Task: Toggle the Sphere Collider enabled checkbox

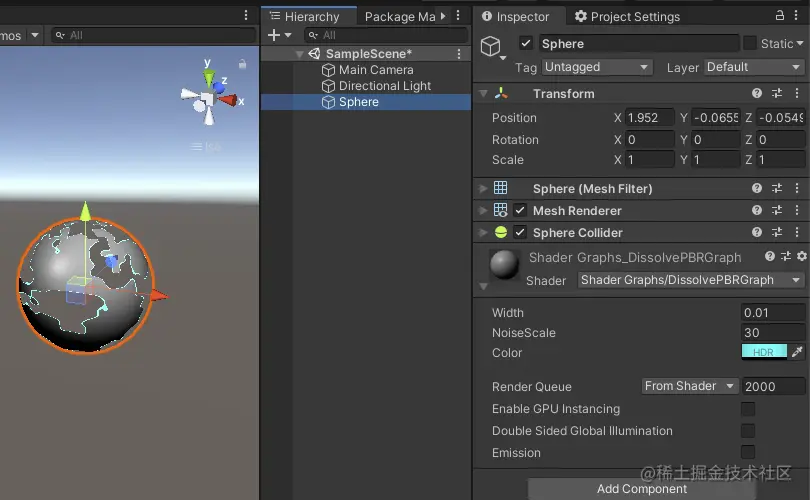Action: pyautogui.click(x=520, y=232)
